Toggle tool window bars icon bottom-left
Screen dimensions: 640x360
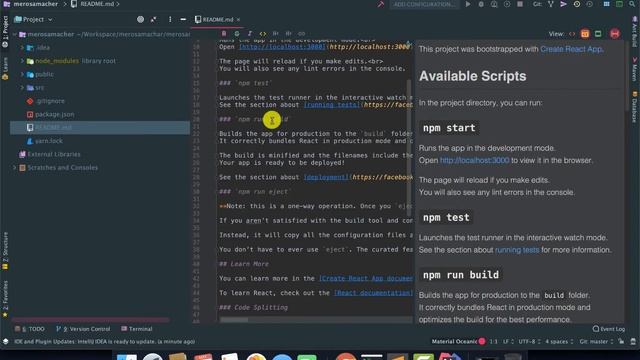point(5,341)
